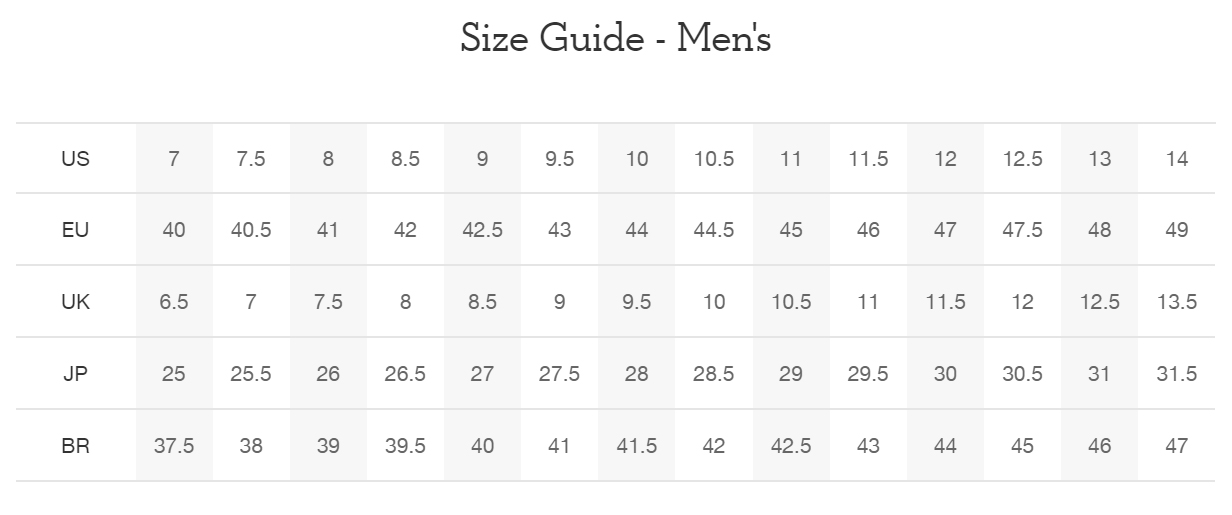Viewport: 1232px width, 515px height.
Task: Click EU size 49 cell
Action: [x=1177, y=230]
